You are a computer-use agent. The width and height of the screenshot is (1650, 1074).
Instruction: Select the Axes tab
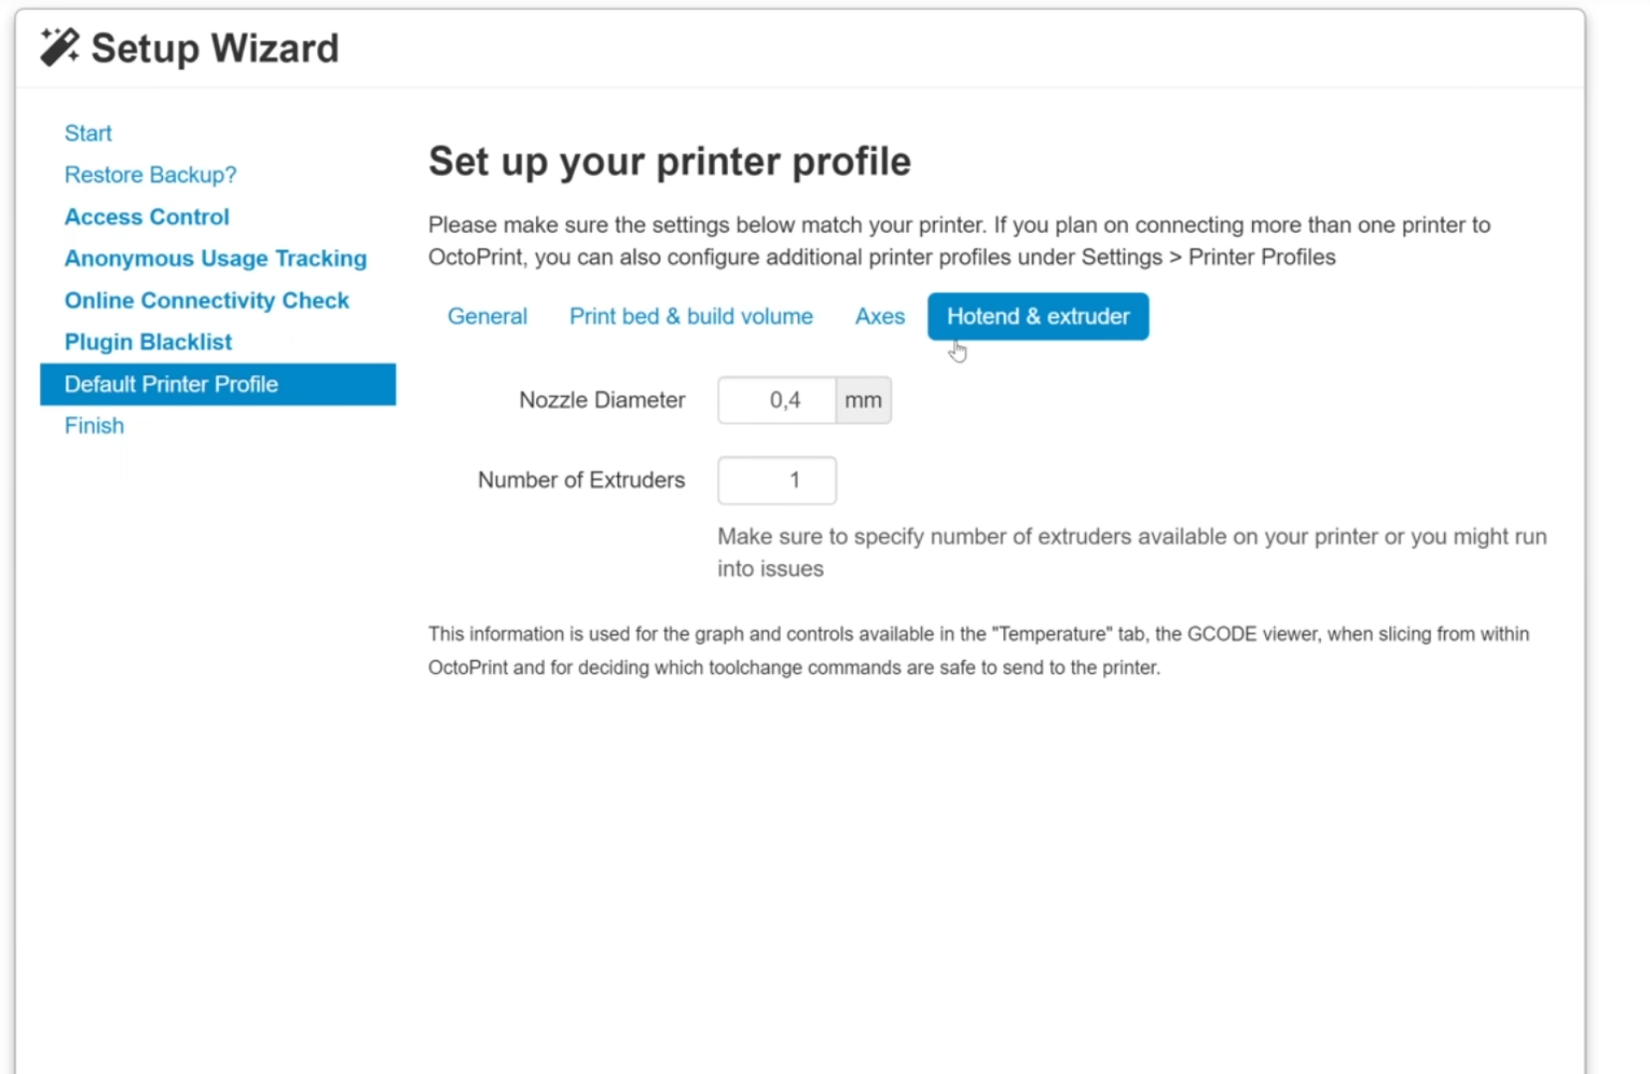click(x=878, y=316)
